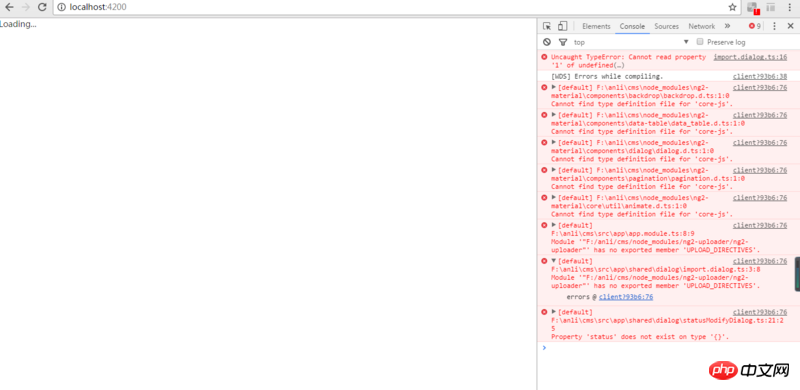Image resolution: width=800 pixels, height=390 pixels.
Task: Reload the localhost page
Action: (42, 7)
